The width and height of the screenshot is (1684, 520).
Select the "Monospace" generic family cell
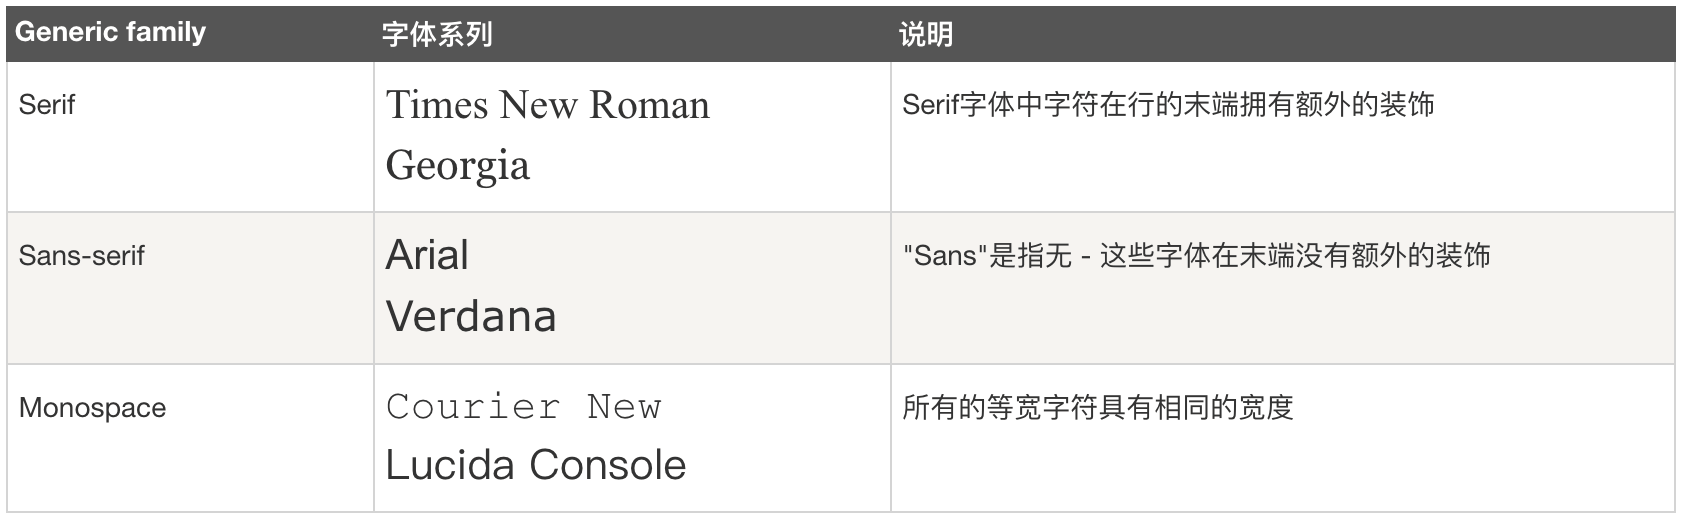[x=92, y=408]
